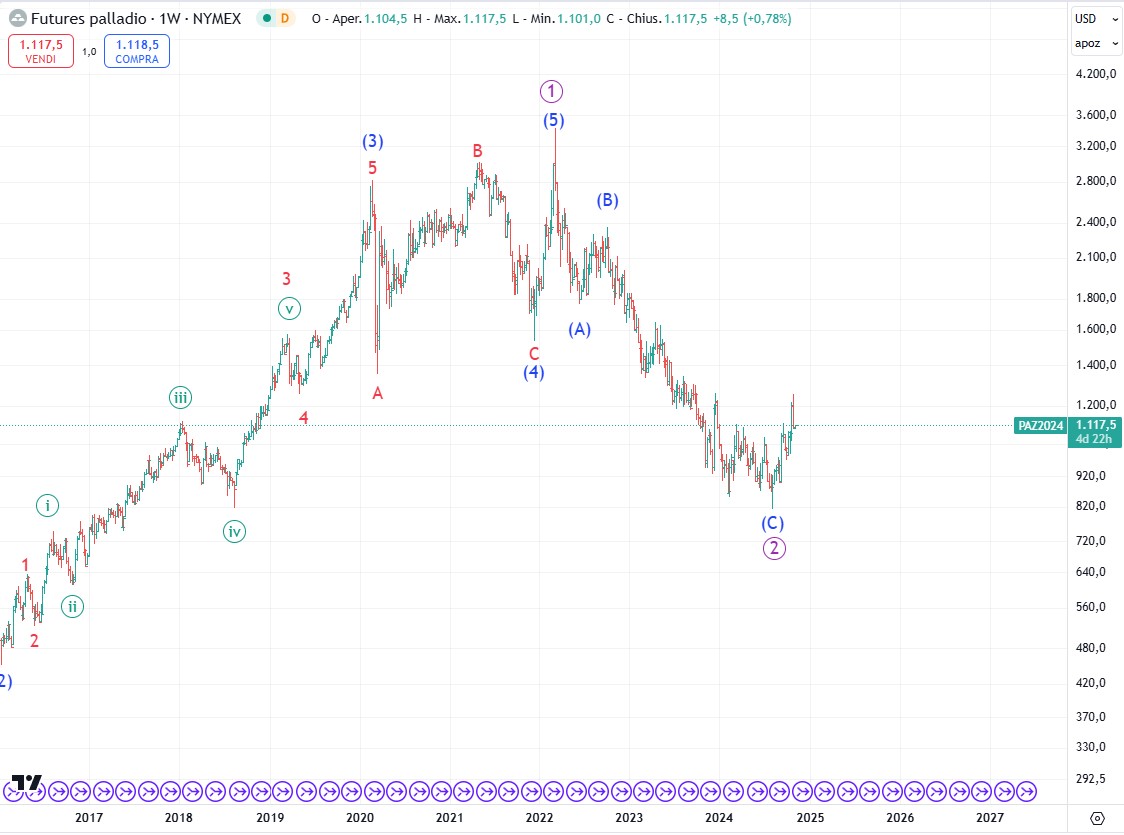Select the red B wave label
Screen dimensions: 1124x835
pos(477,151)
